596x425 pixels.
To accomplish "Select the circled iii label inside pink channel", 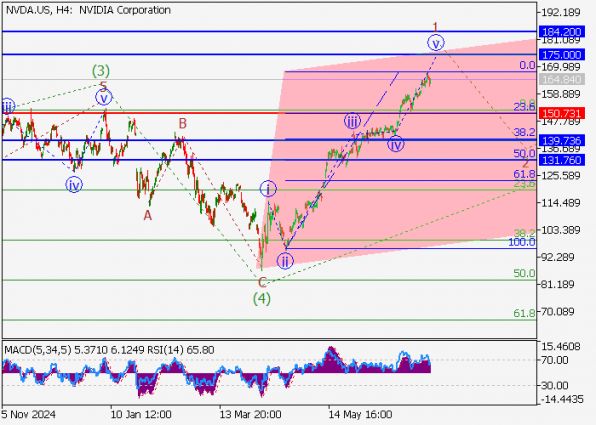I will tap(352, 121).
